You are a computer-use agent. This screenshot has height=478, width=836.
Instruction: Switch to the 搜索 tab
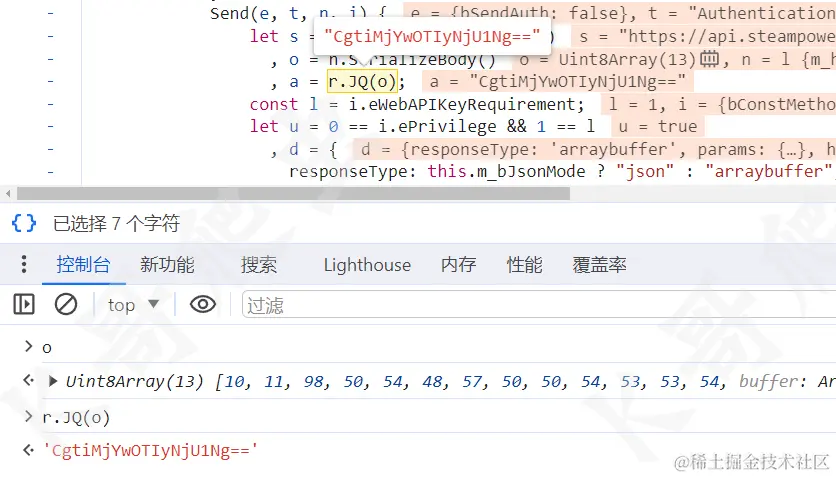pyautogui.click(x=259, y=265)
